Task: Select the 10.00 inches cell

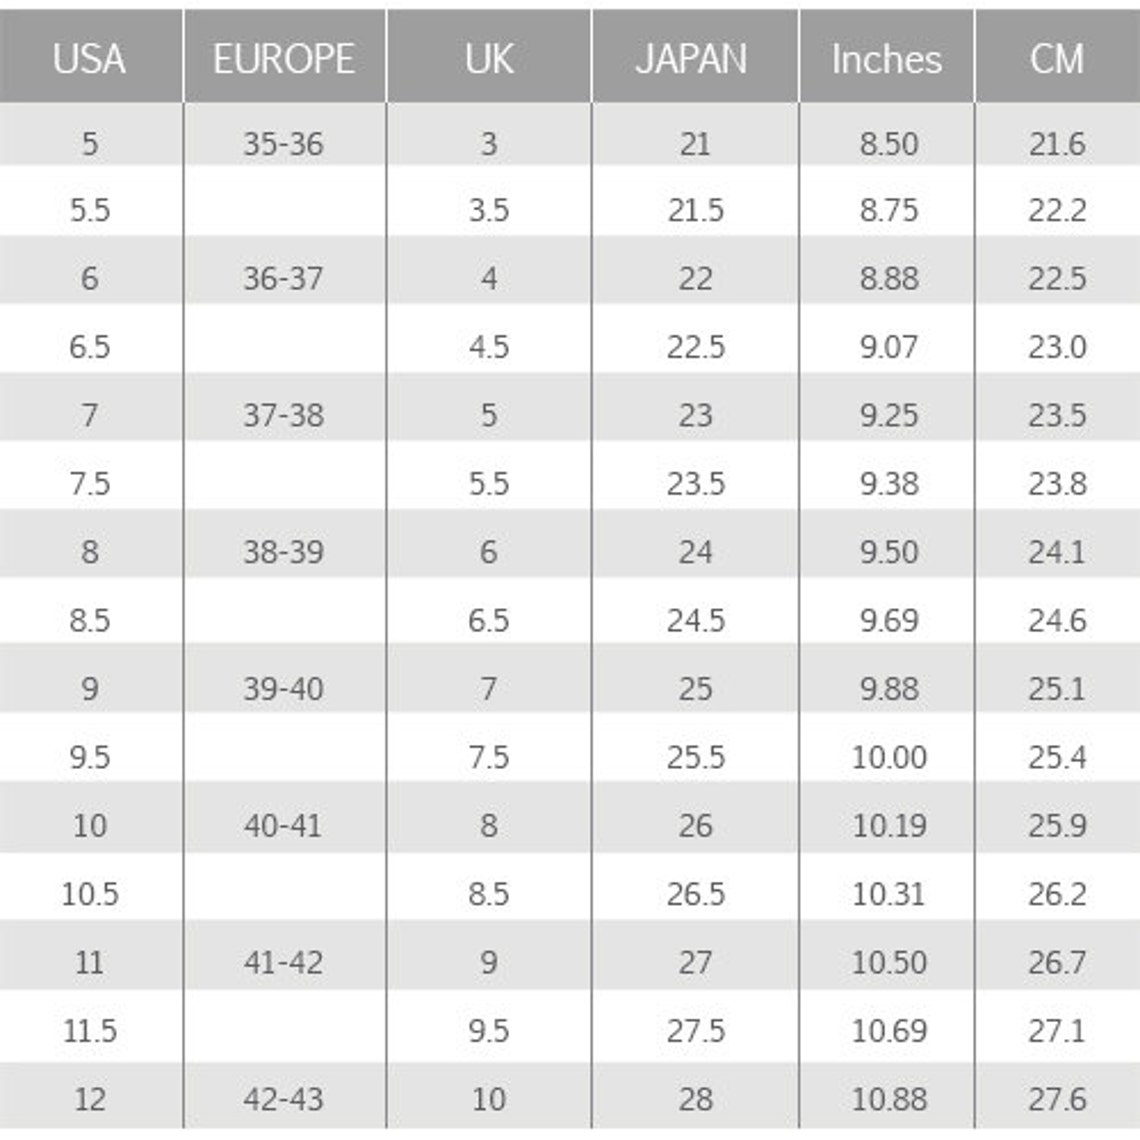Action: click(889, 757)
